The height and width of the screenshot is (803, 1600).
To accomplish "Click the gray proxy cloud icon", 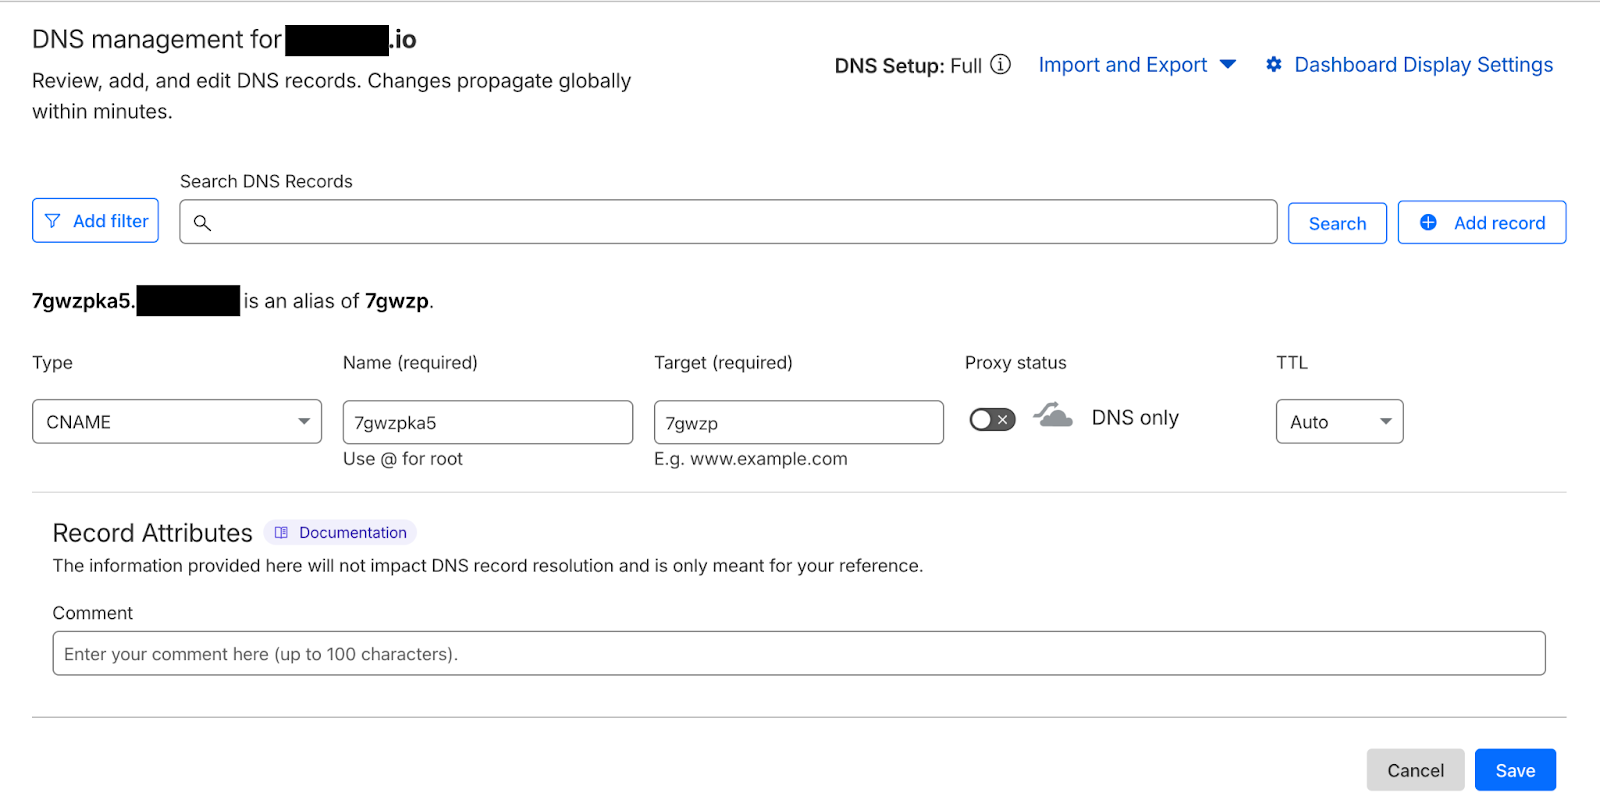I will tap(1053, 415).
